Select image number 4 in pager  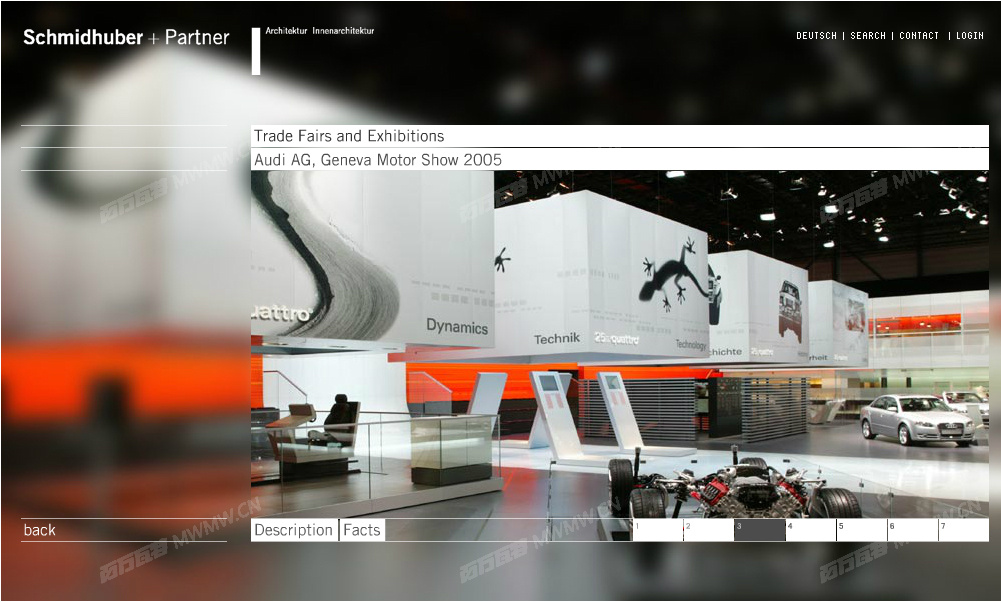[x=811, y=530]
